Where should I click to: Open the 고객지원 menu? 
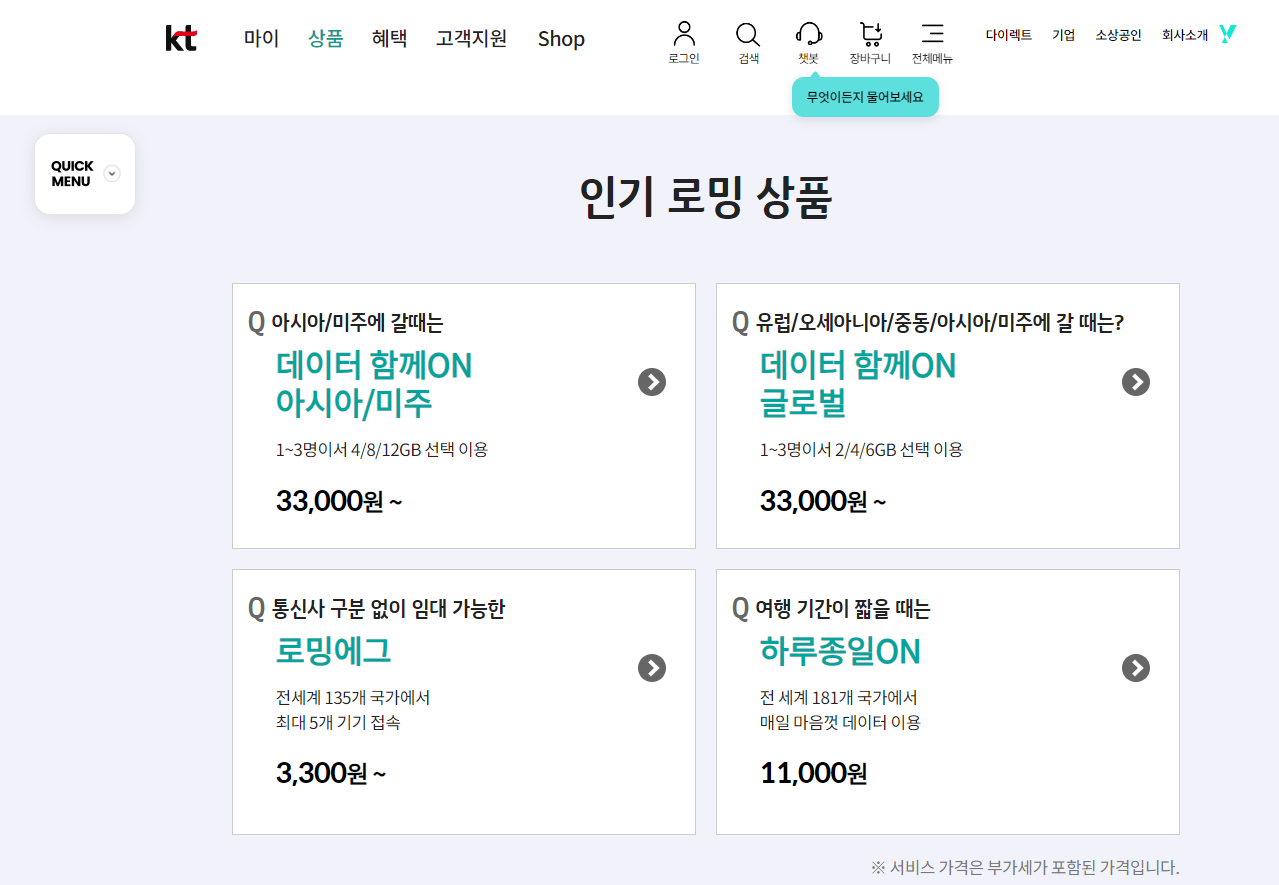point(471,38)
